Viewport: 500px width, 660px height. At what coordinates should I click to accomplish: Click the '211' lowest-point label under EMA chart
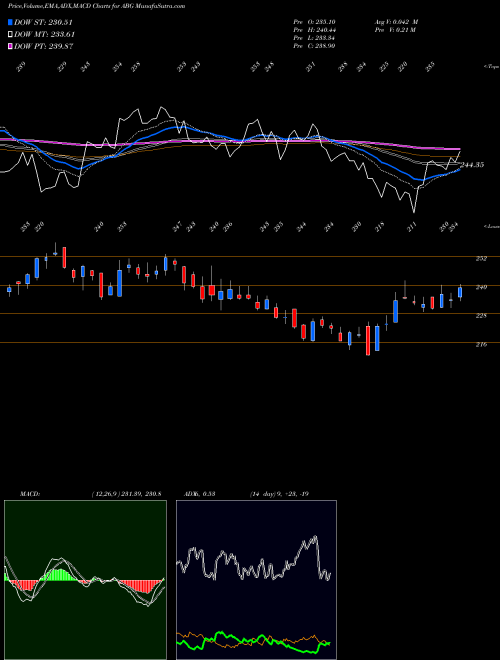pos(412,227)
